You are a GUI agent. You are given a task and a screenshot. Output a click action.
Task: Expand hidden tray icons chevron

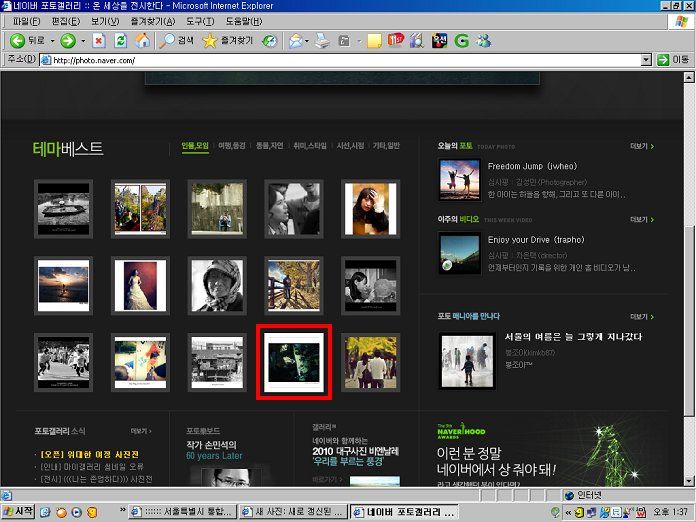(567, 512)
